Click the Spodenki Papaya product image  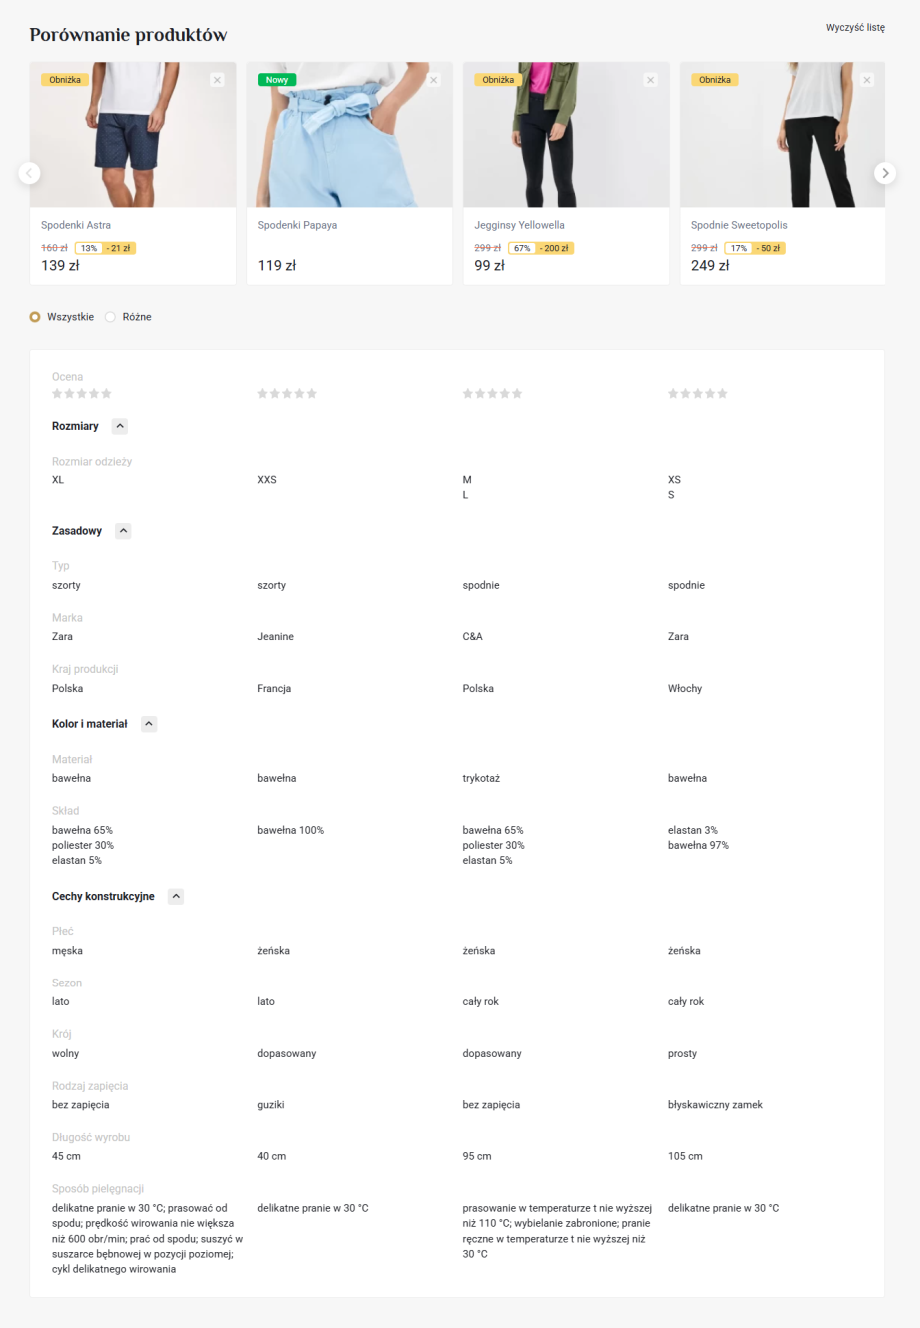[349, 135]
